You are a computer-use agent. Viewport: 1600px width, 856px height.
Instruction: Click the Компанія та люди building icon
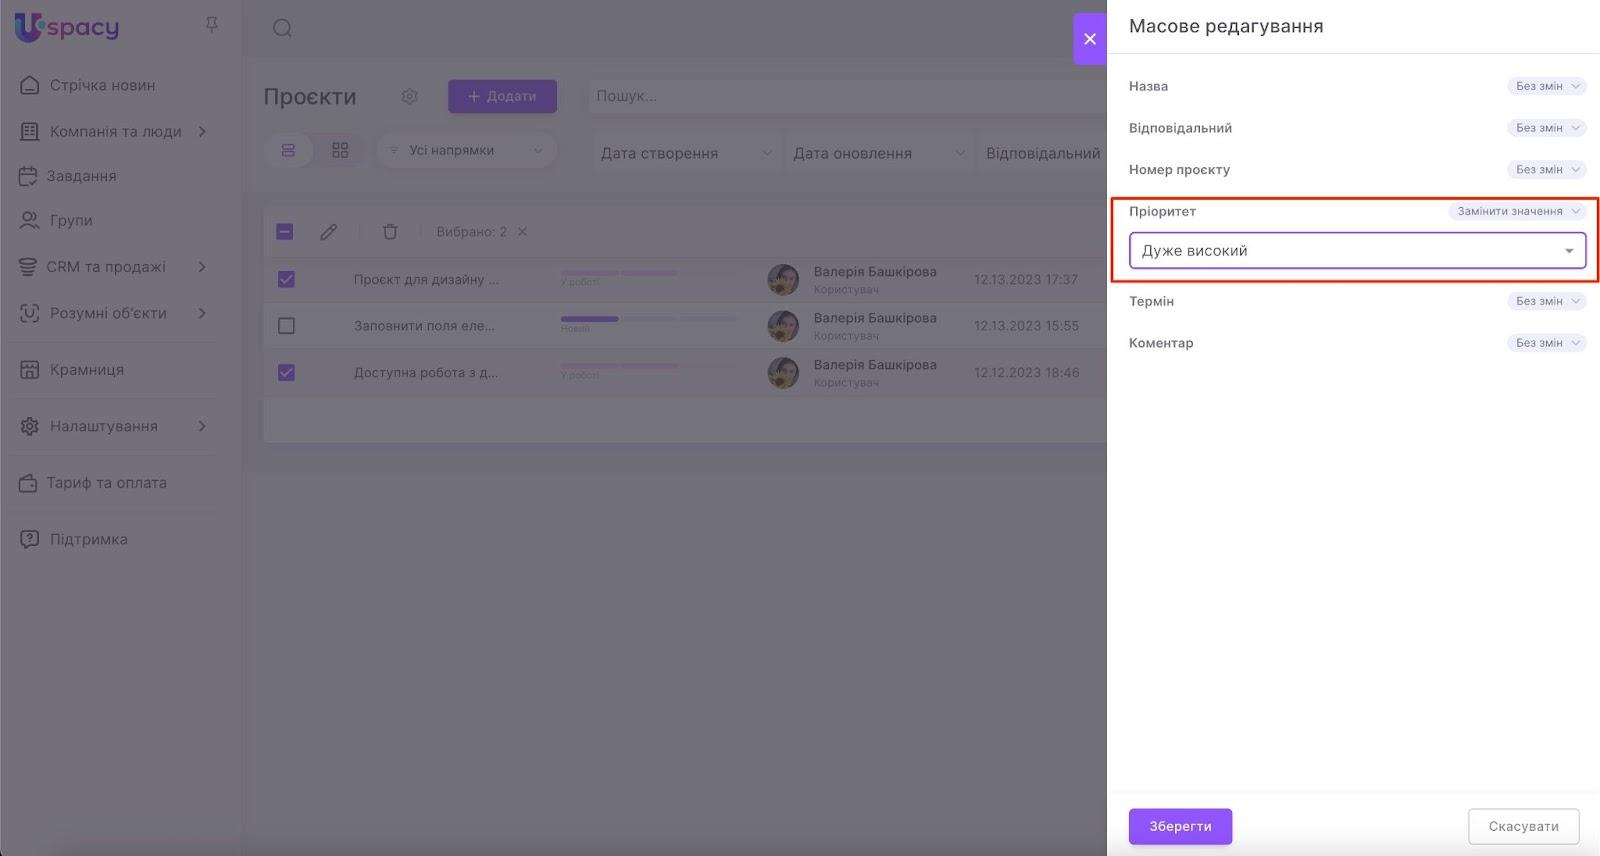coord(30,131)
